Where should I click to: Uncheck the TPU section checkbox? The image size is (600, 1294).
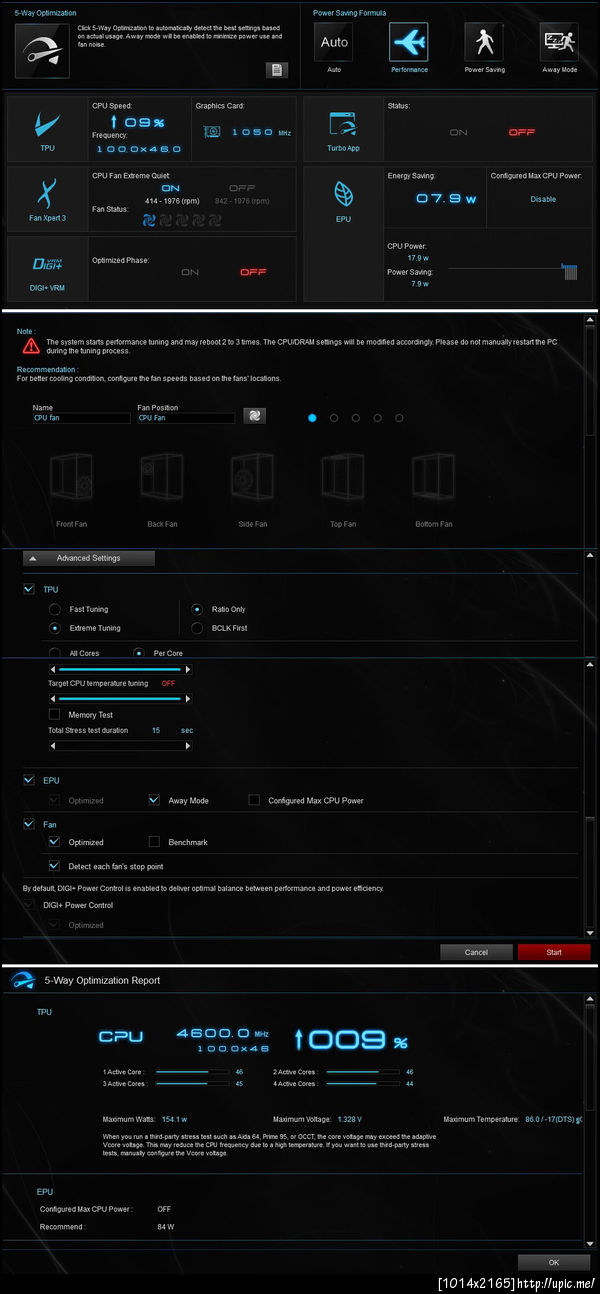(x=29, y=589)
